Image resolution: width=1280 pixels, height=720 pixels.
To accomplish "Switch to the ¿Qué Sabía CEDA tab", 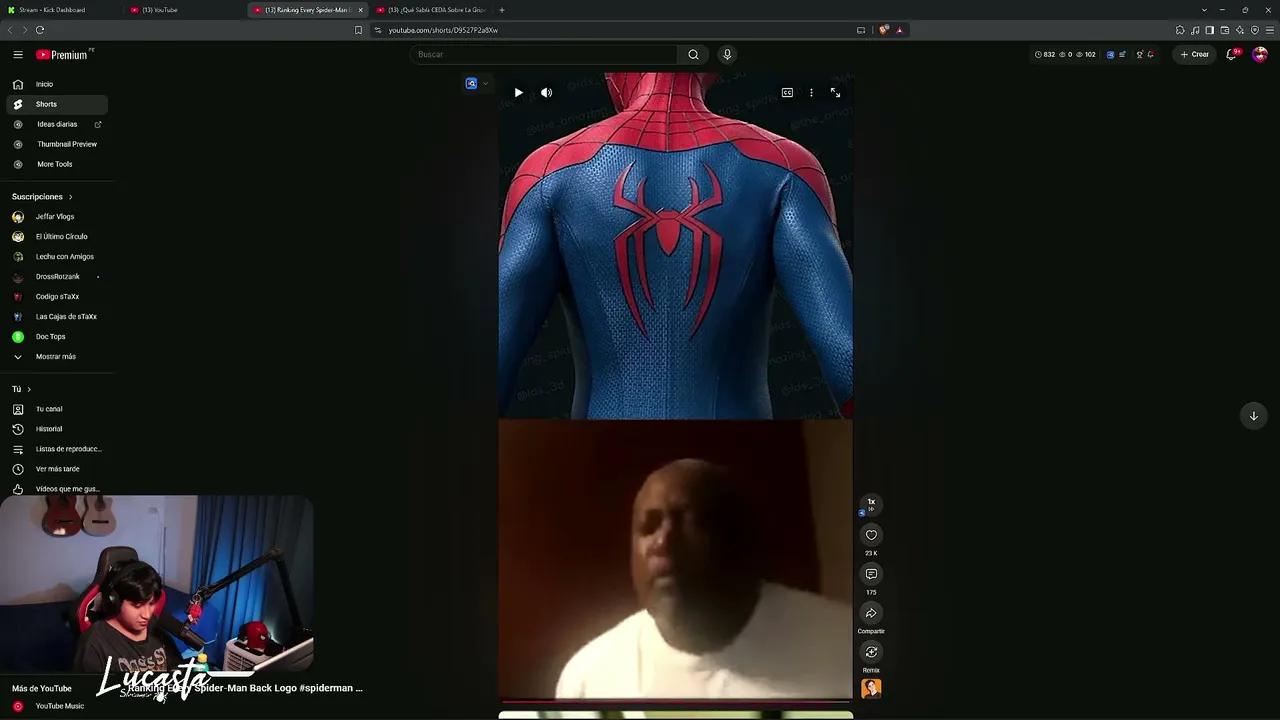I will click(432, 10).
